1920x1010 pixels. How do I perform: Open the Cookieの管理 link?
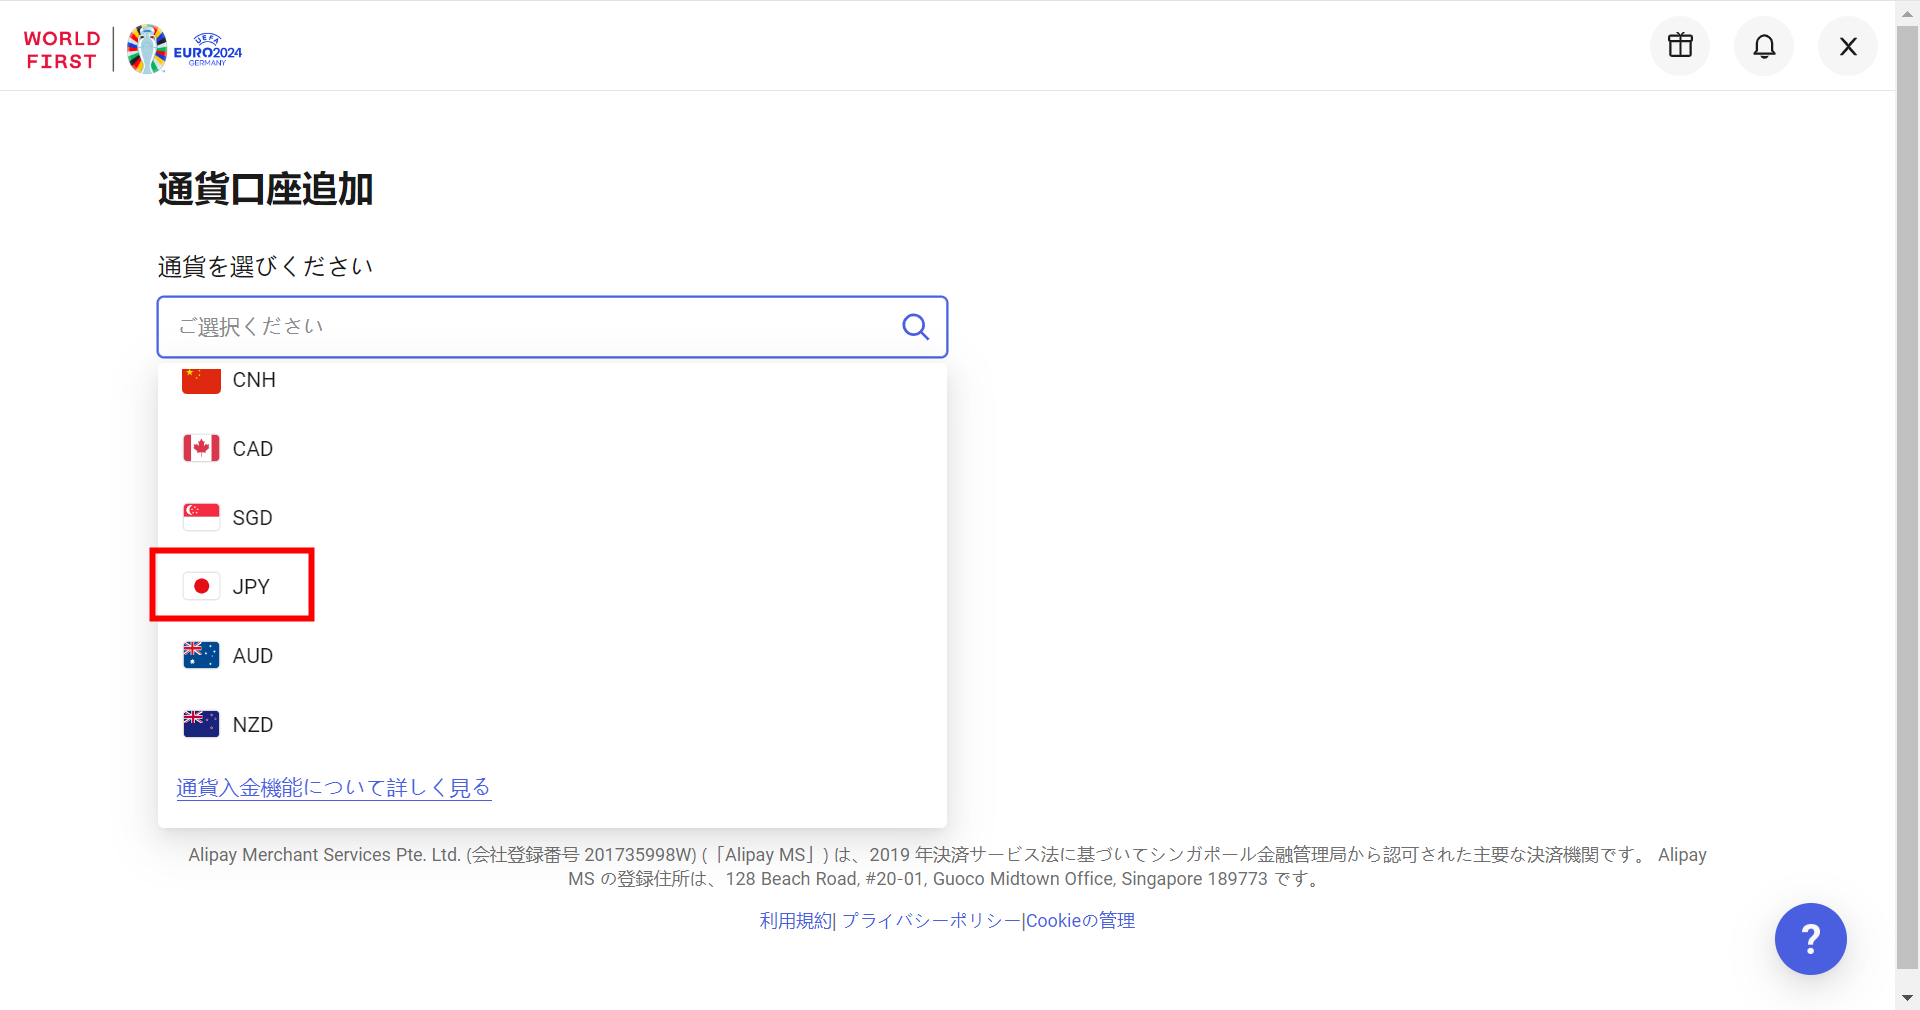pyautogui.click(x=1080, y=920)
